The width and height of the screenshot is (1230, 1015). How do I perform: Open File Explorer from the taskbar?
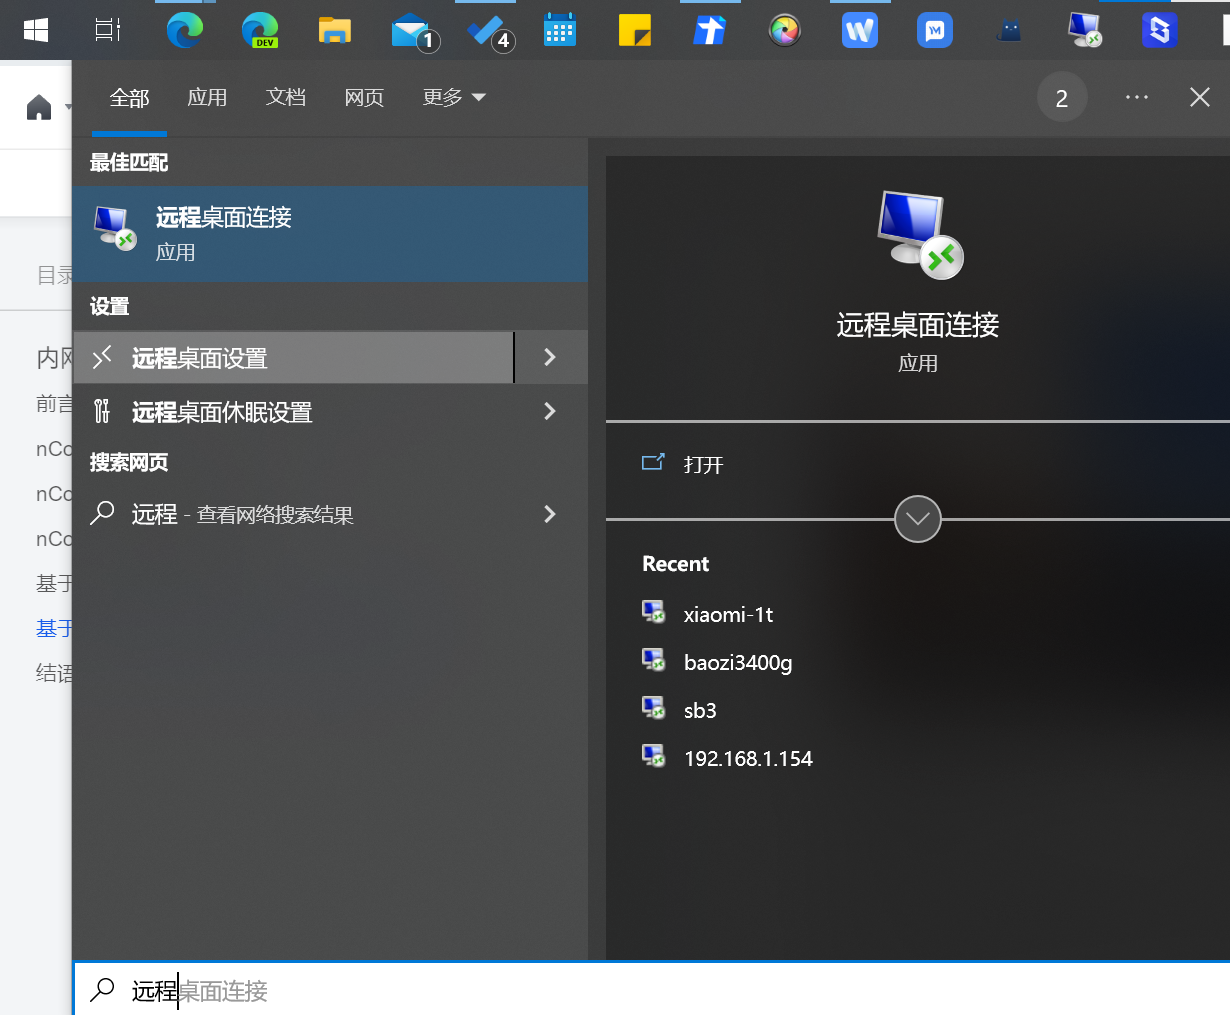pyautogui.click(x=334, y=30)
